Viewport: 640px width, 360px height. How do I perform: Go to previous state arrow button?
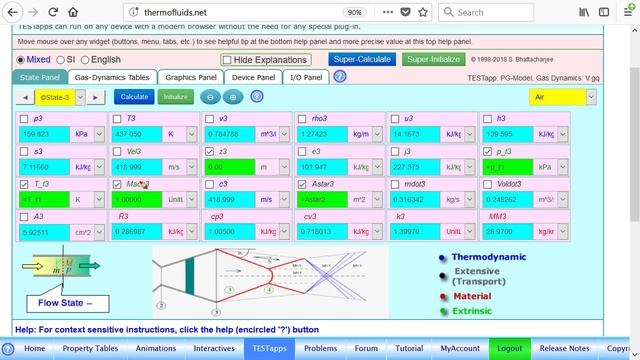25,98
